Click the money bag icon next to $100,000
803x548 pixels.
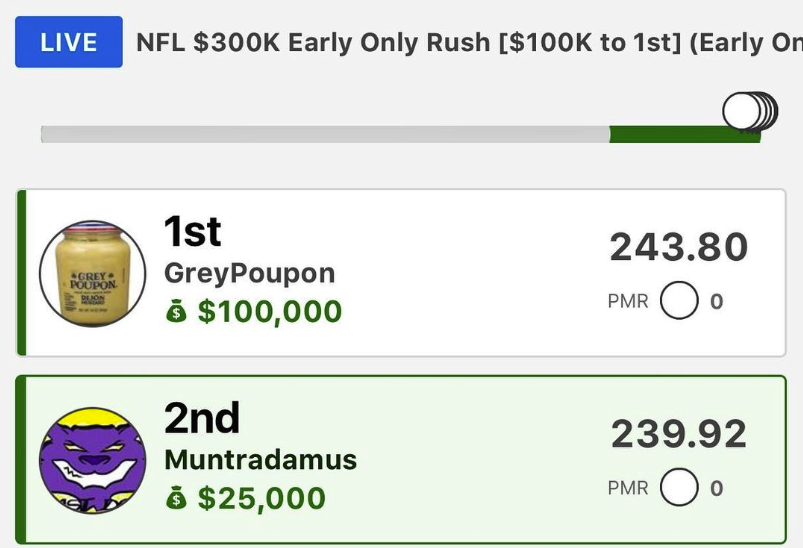[176, 311]
